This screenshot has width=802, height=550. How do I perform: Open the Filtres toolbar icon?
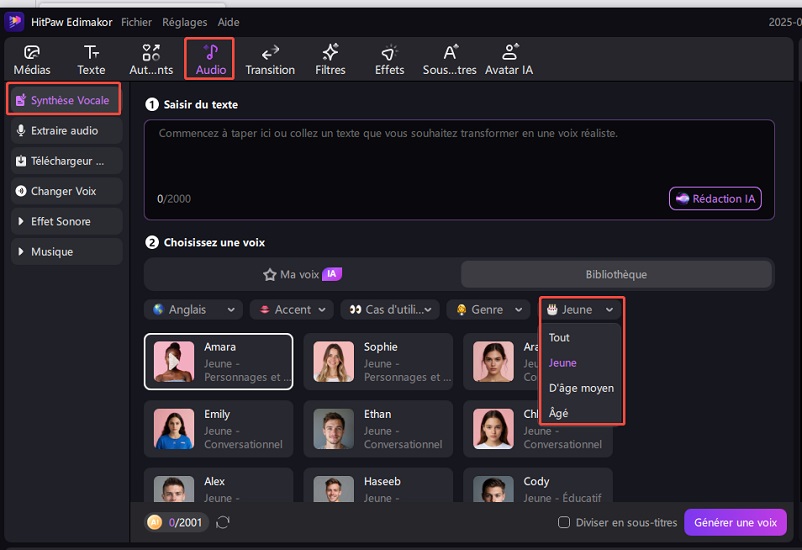[x=330, y=59]
